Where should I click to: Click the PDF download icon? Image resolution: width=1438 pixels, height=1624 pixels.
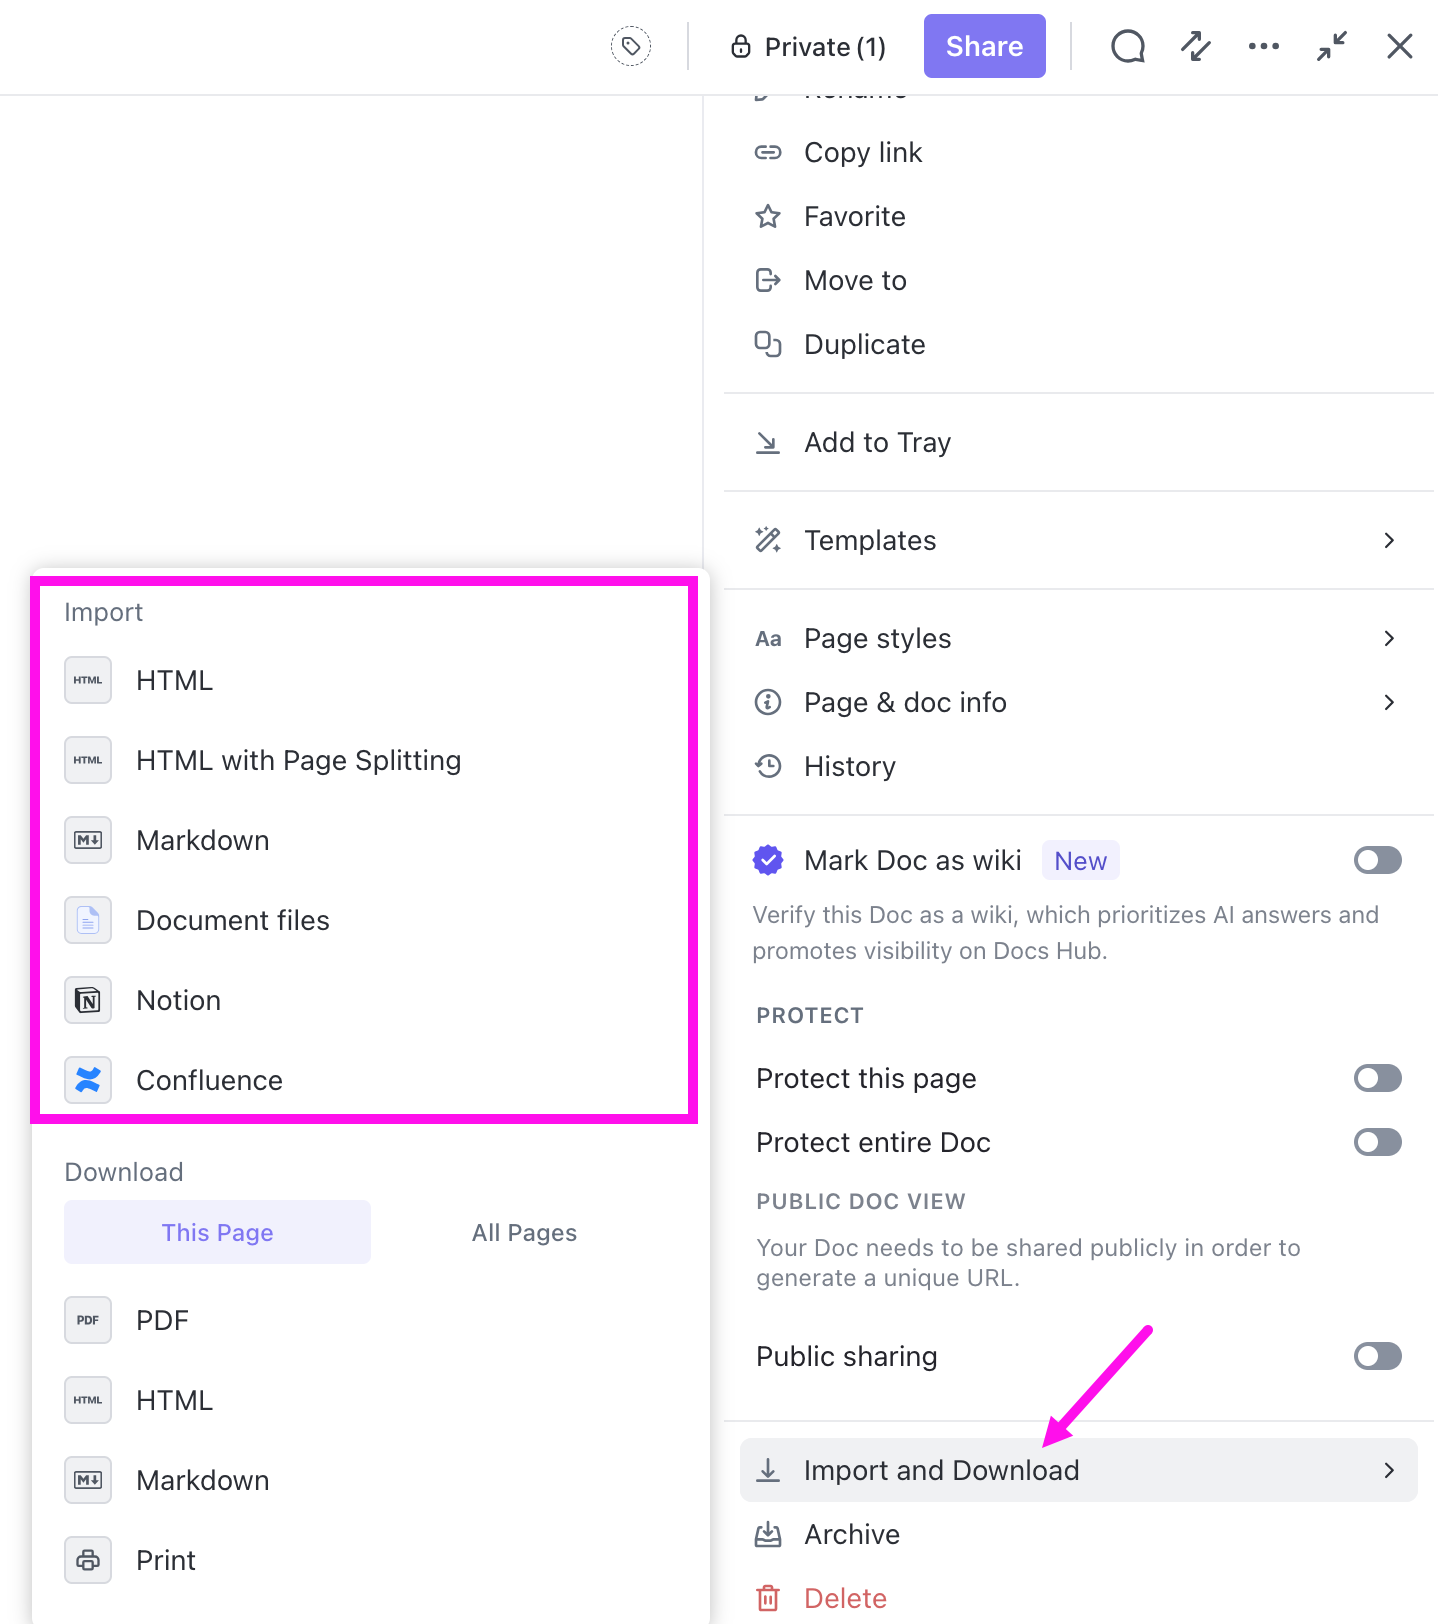tap(88, 1320)
